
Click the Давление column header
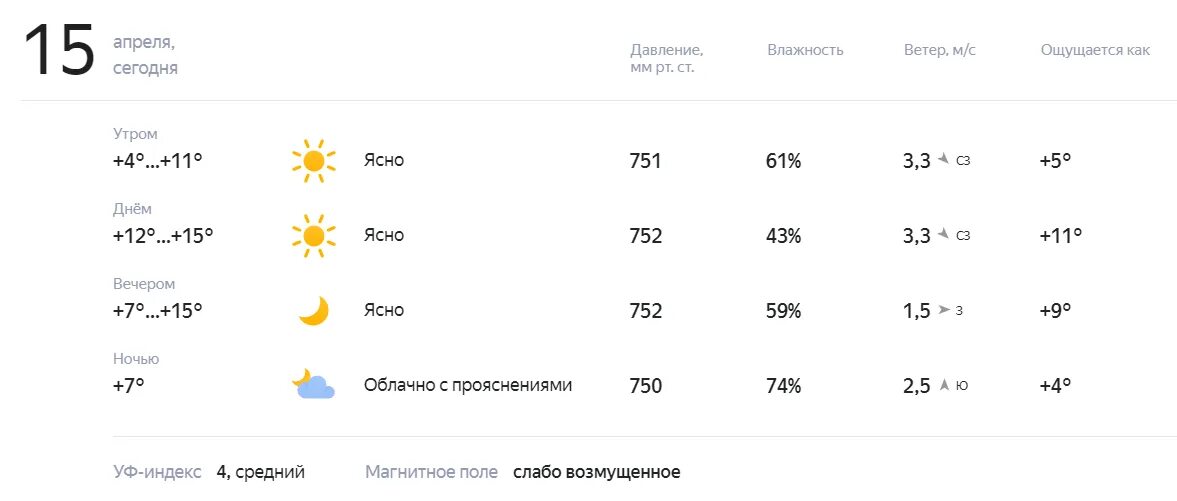pyautogui.click(x=667, y=59)
